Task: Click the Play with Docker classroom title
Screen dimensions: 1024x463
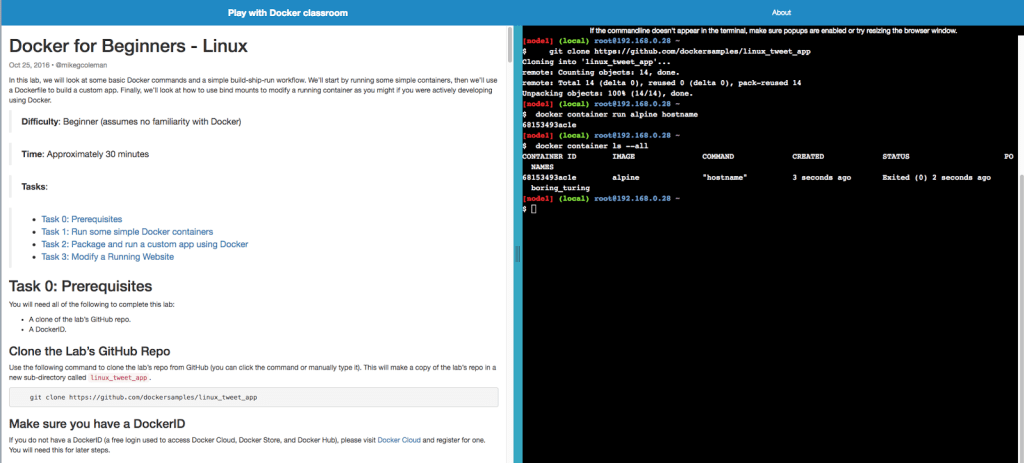Action: pyautogui.click(x=287, y=12)
